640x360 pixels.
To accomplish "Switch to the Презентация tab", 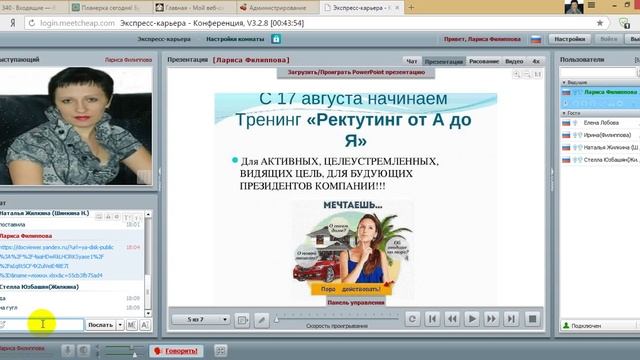I will pyautogui.click(x=444, y=61).
